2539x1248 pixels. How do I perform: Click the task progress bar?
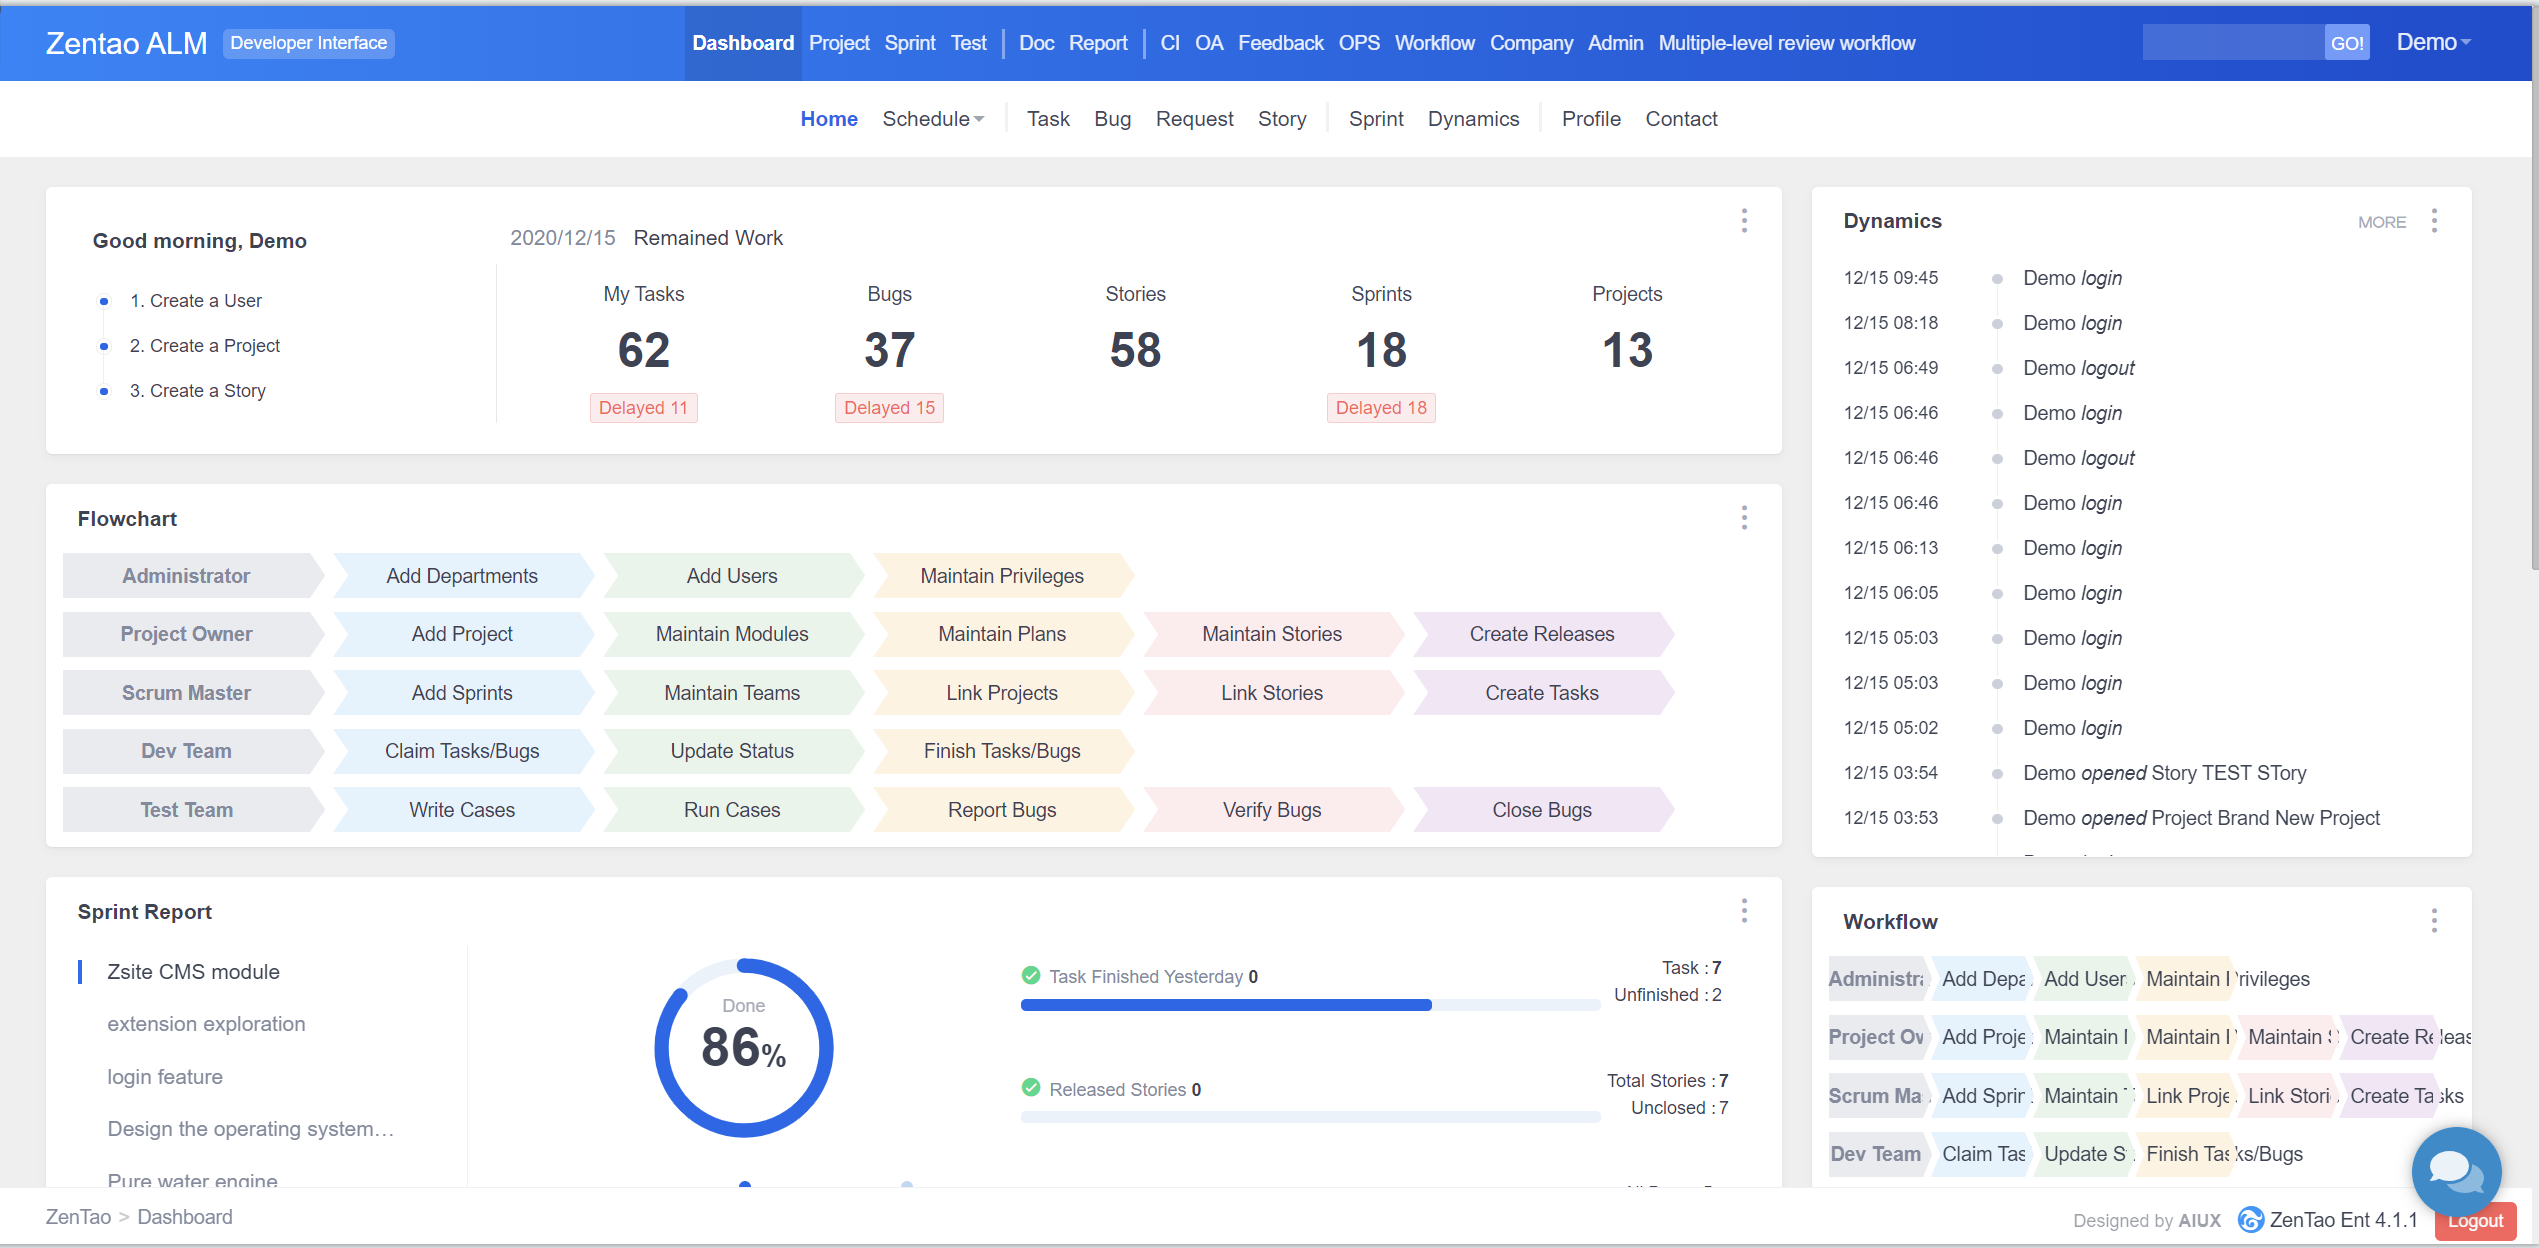[x=1309, y=1005]
